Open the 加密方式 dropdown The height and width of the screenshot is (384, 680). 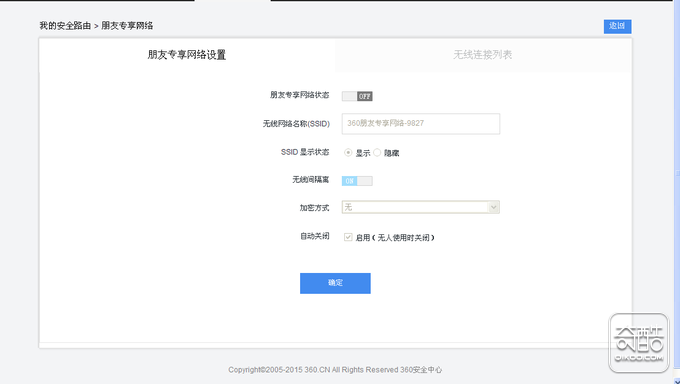click(421, 207)
